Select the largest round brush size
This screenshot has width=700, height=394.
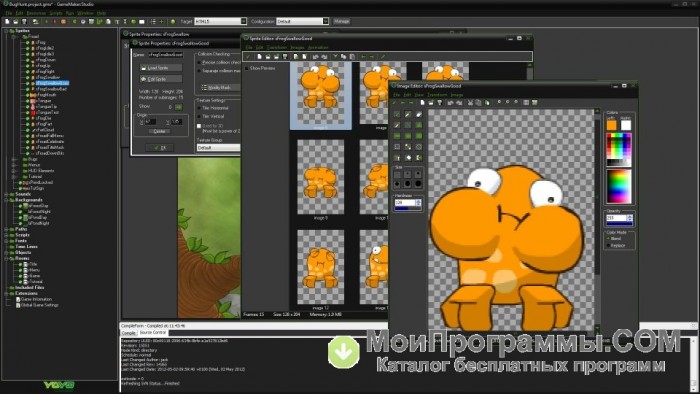pyautogui.click(x=418, y=183)
